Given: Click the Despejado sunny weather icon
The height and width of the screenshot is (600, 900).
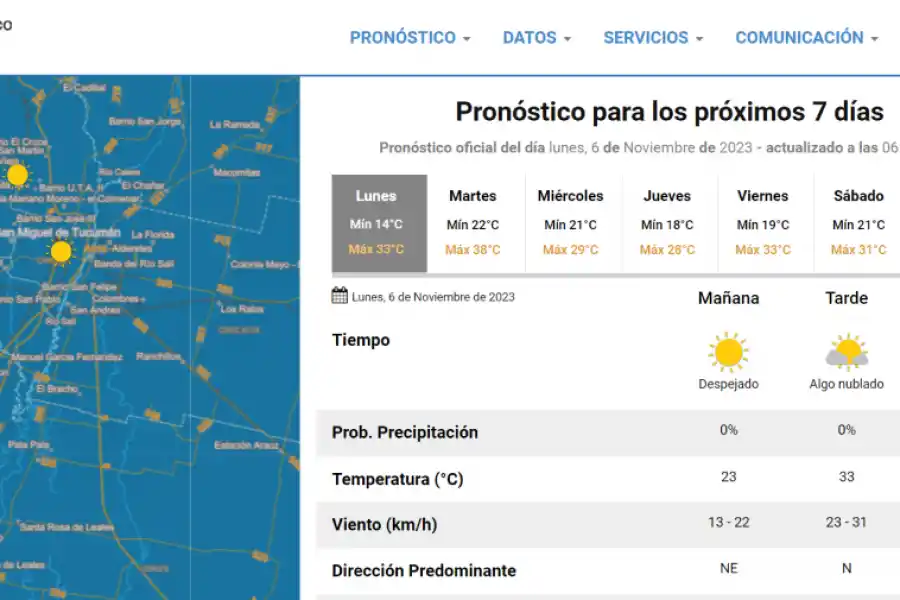Looking at the screenshot, I should tap(729, 352).
